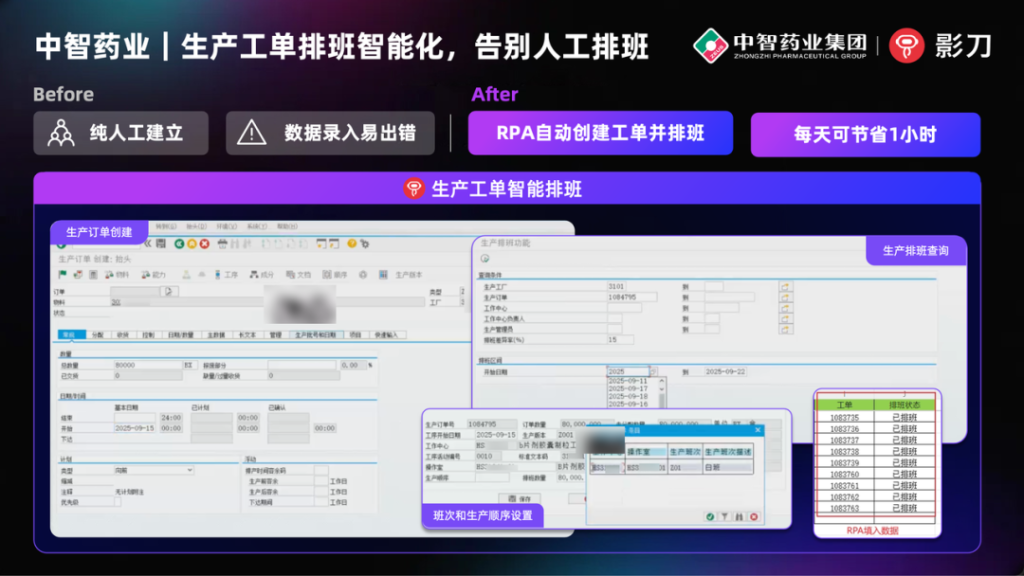Open the 系统 menu in the menu bar
This screenshot has width=1024, height=576.
coord(256,226)
